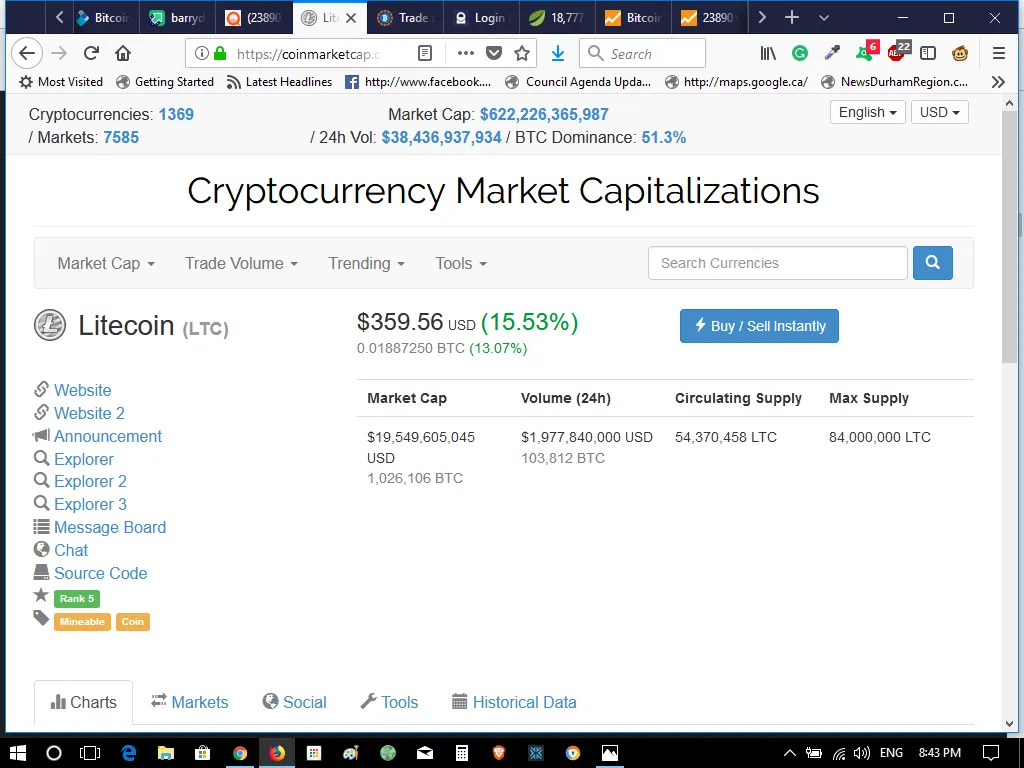Open the Message Board link

pyautogui.click(x=110, y=527)
